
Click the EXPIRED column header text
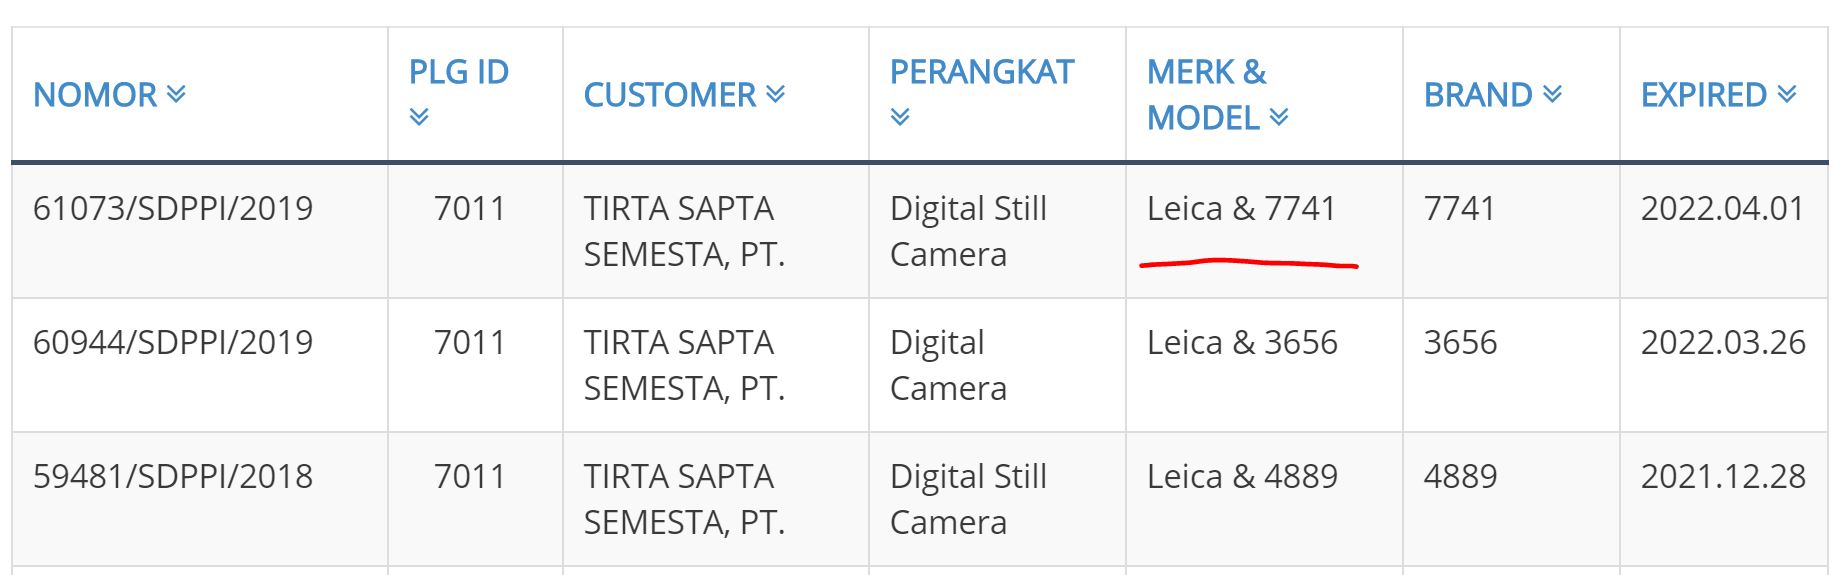1704,95
